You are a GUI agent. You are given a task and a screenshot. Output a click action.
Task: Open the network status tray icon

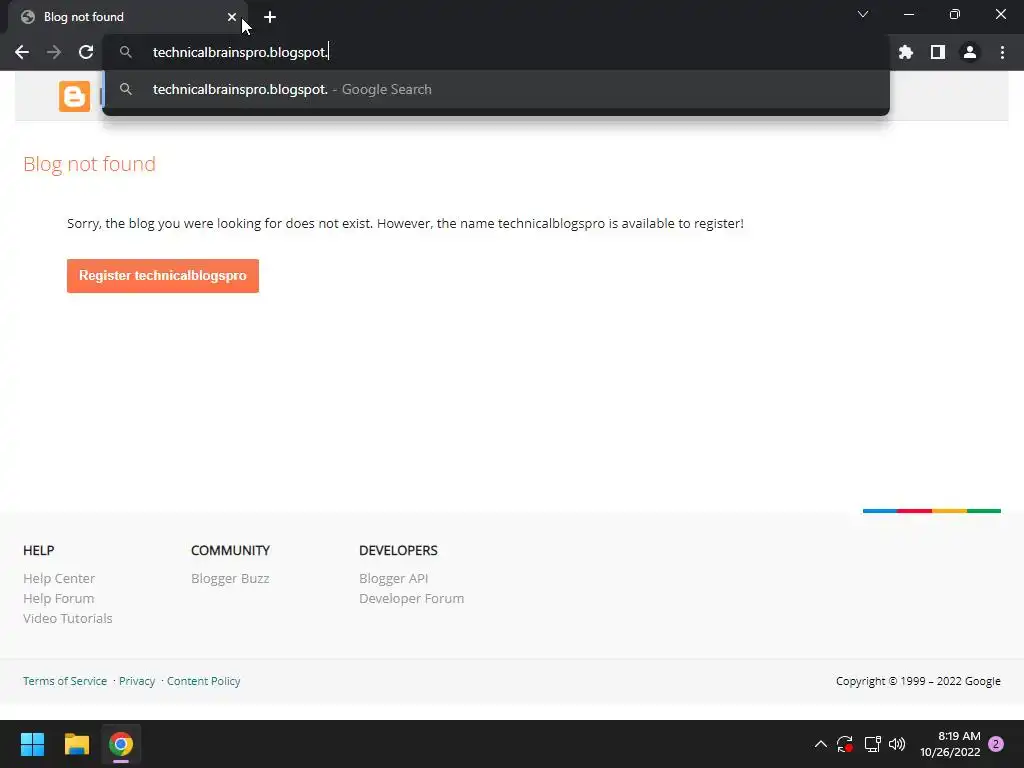872,744
